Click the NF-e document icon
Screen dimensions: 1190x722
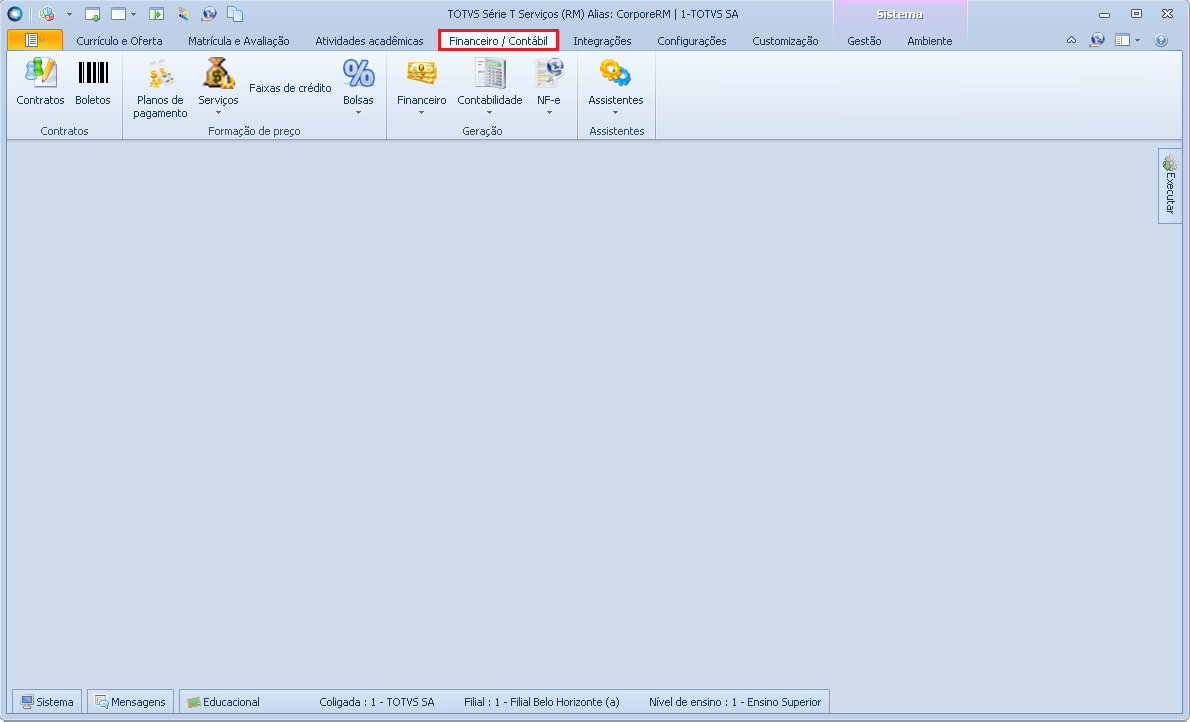pyautogui.click(x=549, y=74)
